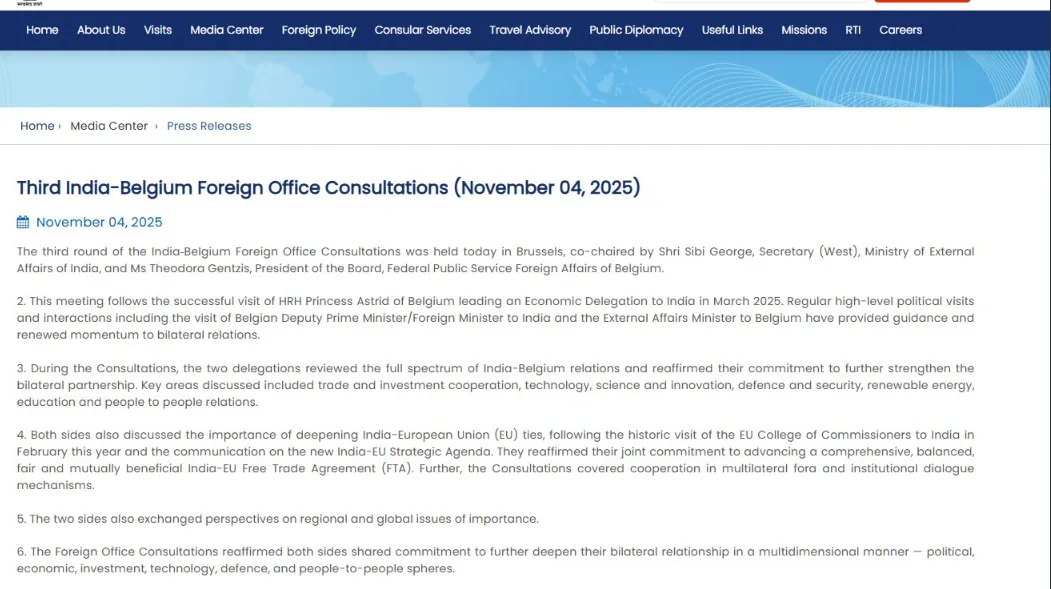Click the November 04, 2025 date text
The image size is (1051, 589).
(99, 222)
